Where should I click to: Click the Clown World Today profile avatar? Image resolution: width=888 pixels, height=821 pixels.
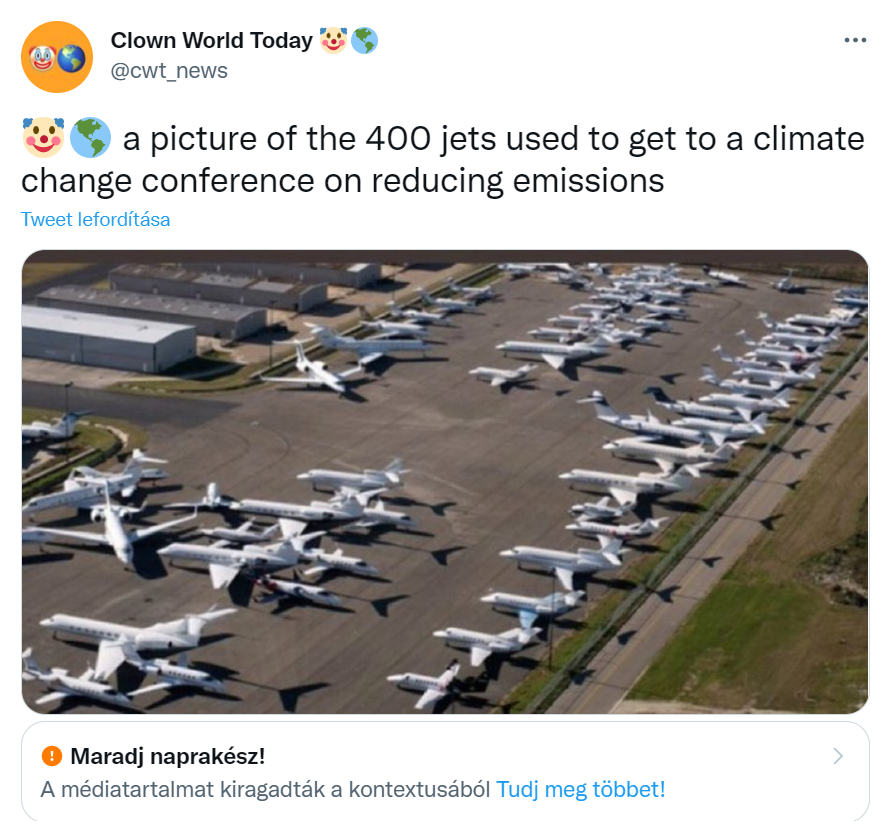(57, 57)
